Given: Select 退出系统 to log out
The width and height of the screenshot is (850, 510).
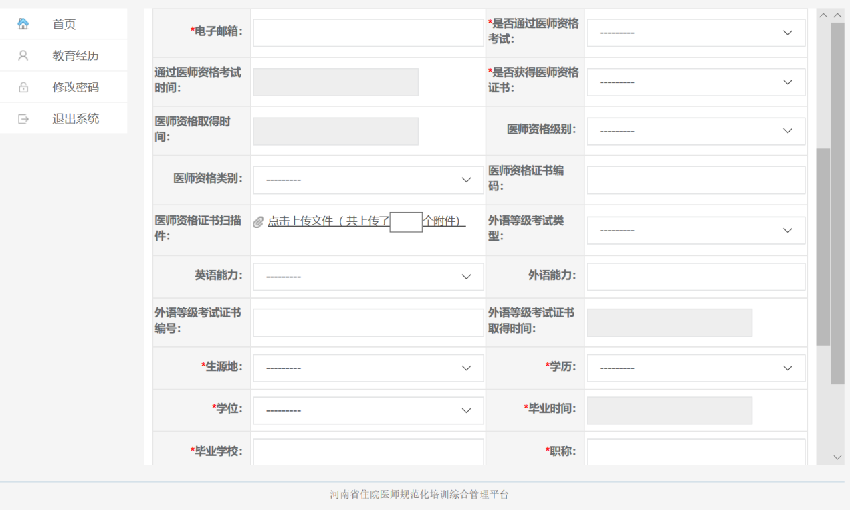Looking at the screenshot, I should pyautogui.click(x=64, y=119).
